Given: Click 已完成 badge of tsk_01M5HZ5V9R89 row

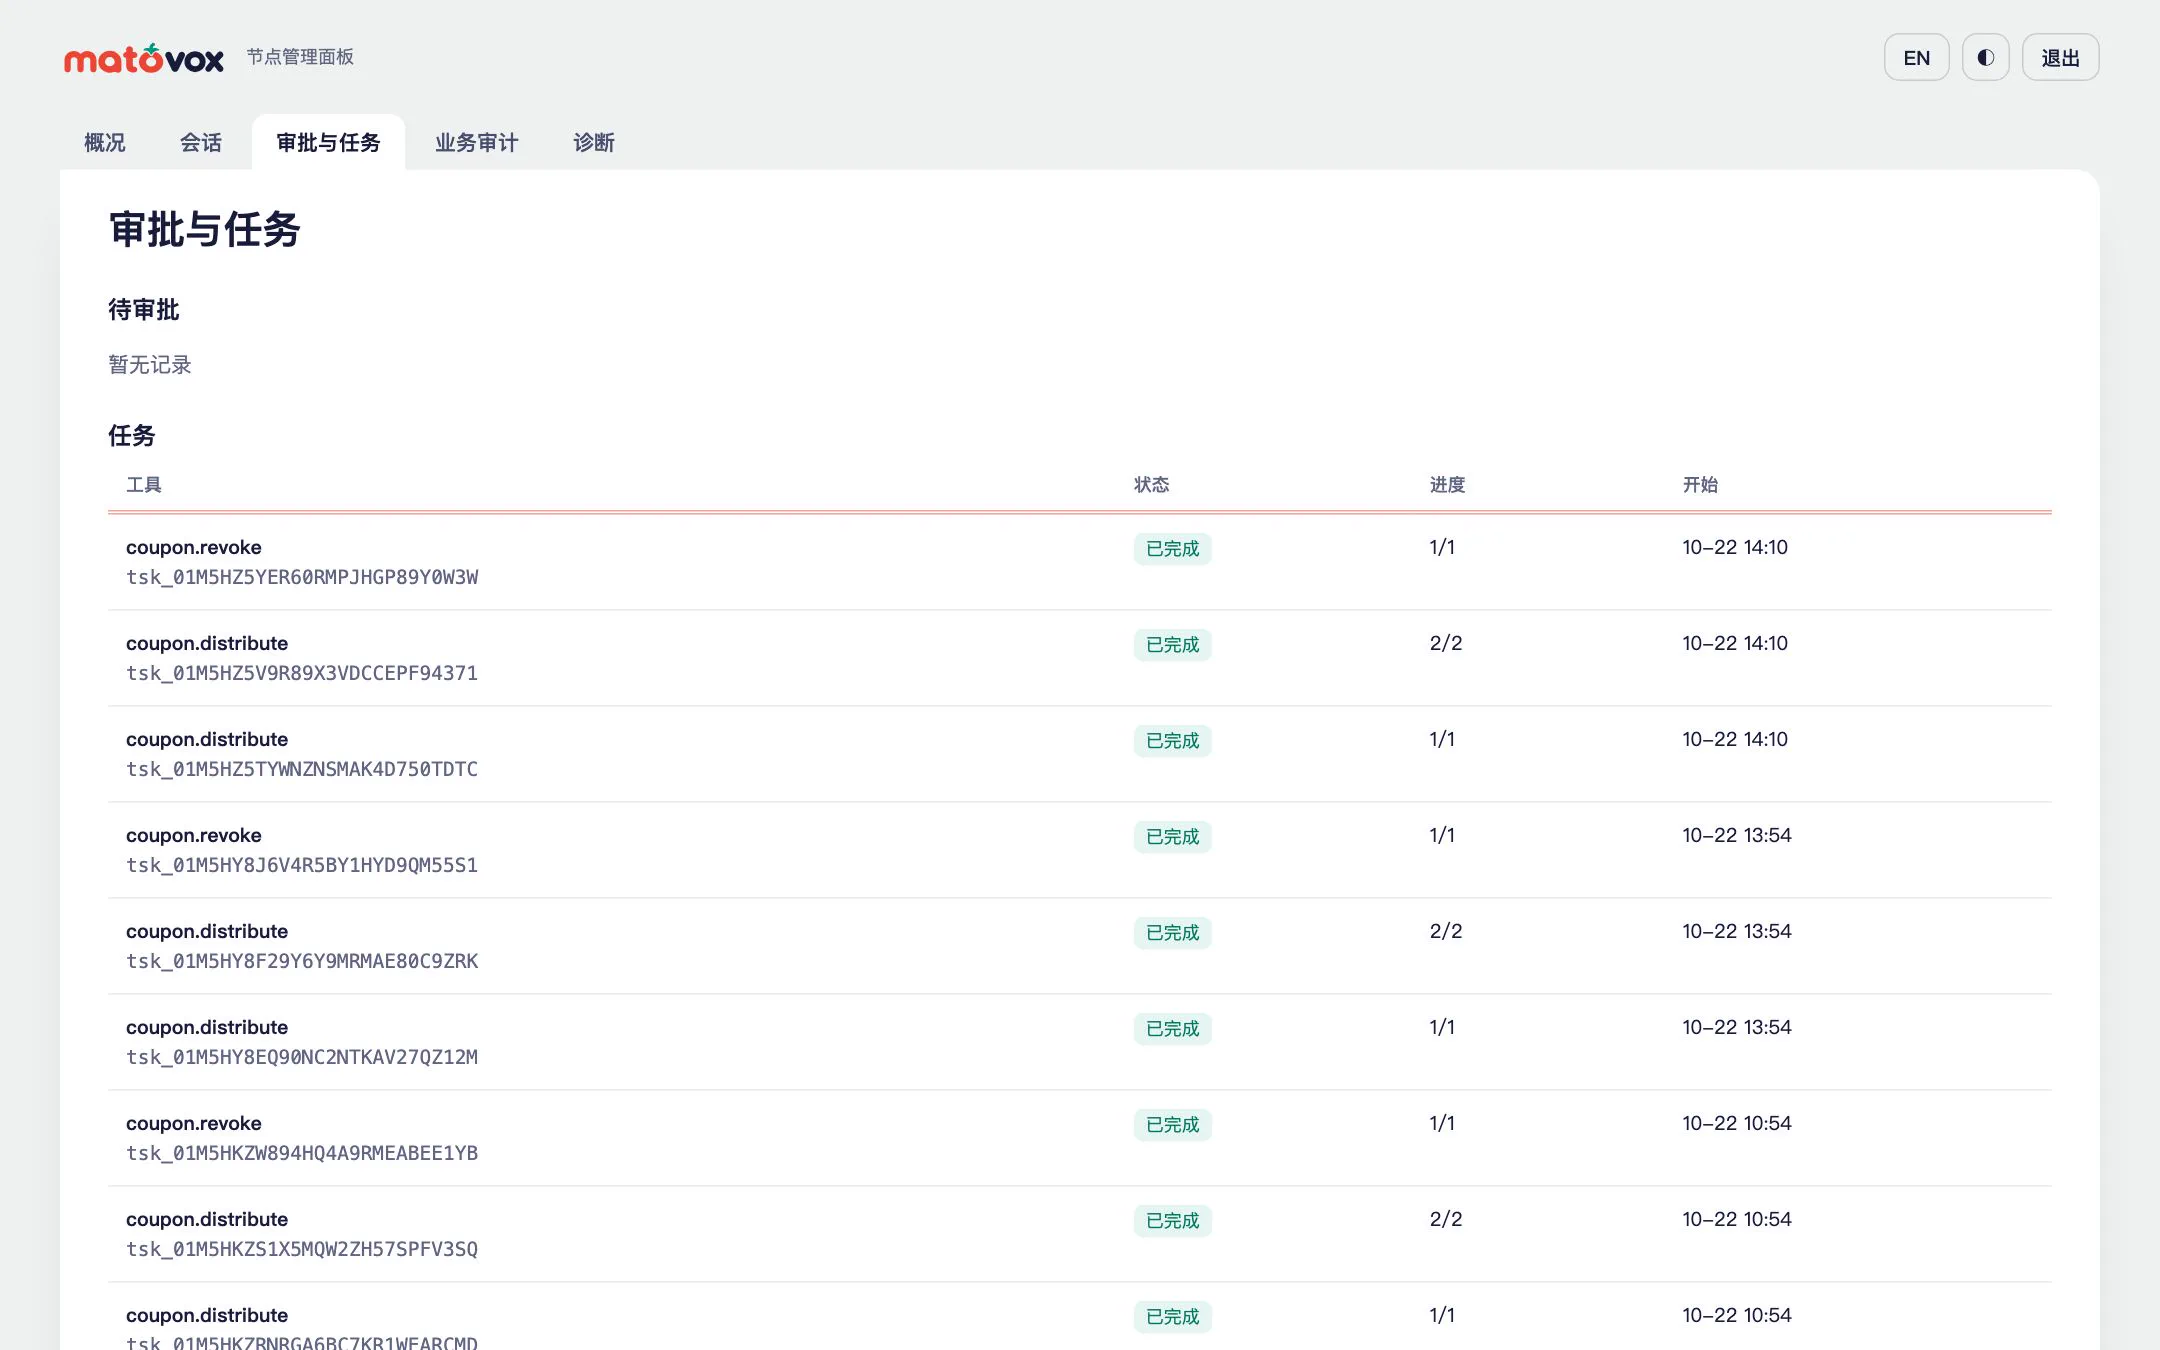Looking at the screenshot, I should point(1172,645).
